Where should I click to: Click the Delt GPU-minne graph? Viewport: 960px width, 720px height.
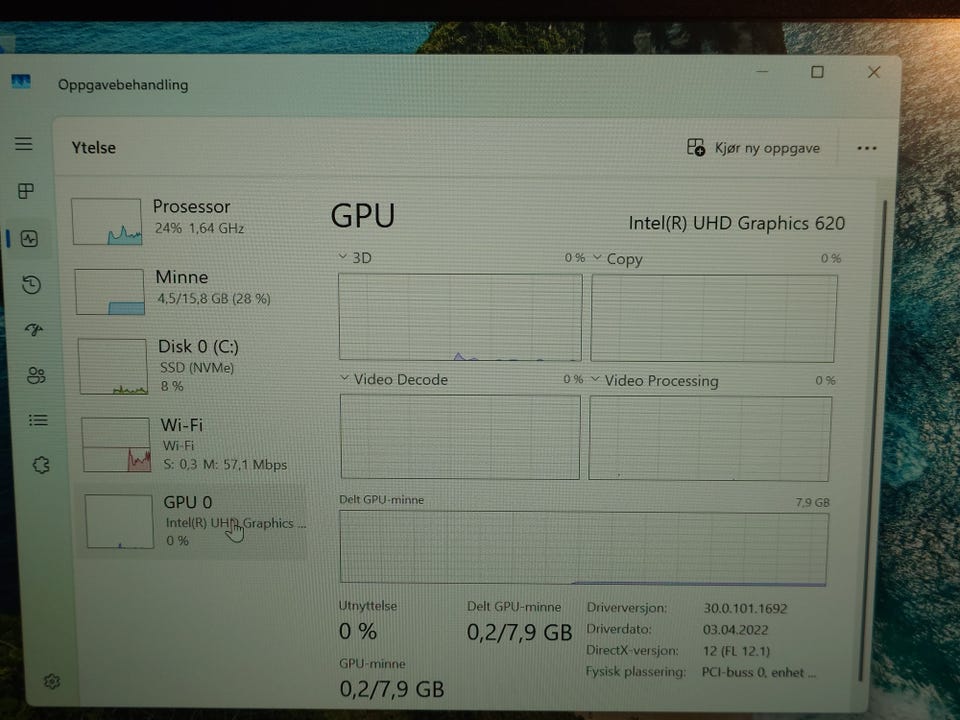point(583,549)
